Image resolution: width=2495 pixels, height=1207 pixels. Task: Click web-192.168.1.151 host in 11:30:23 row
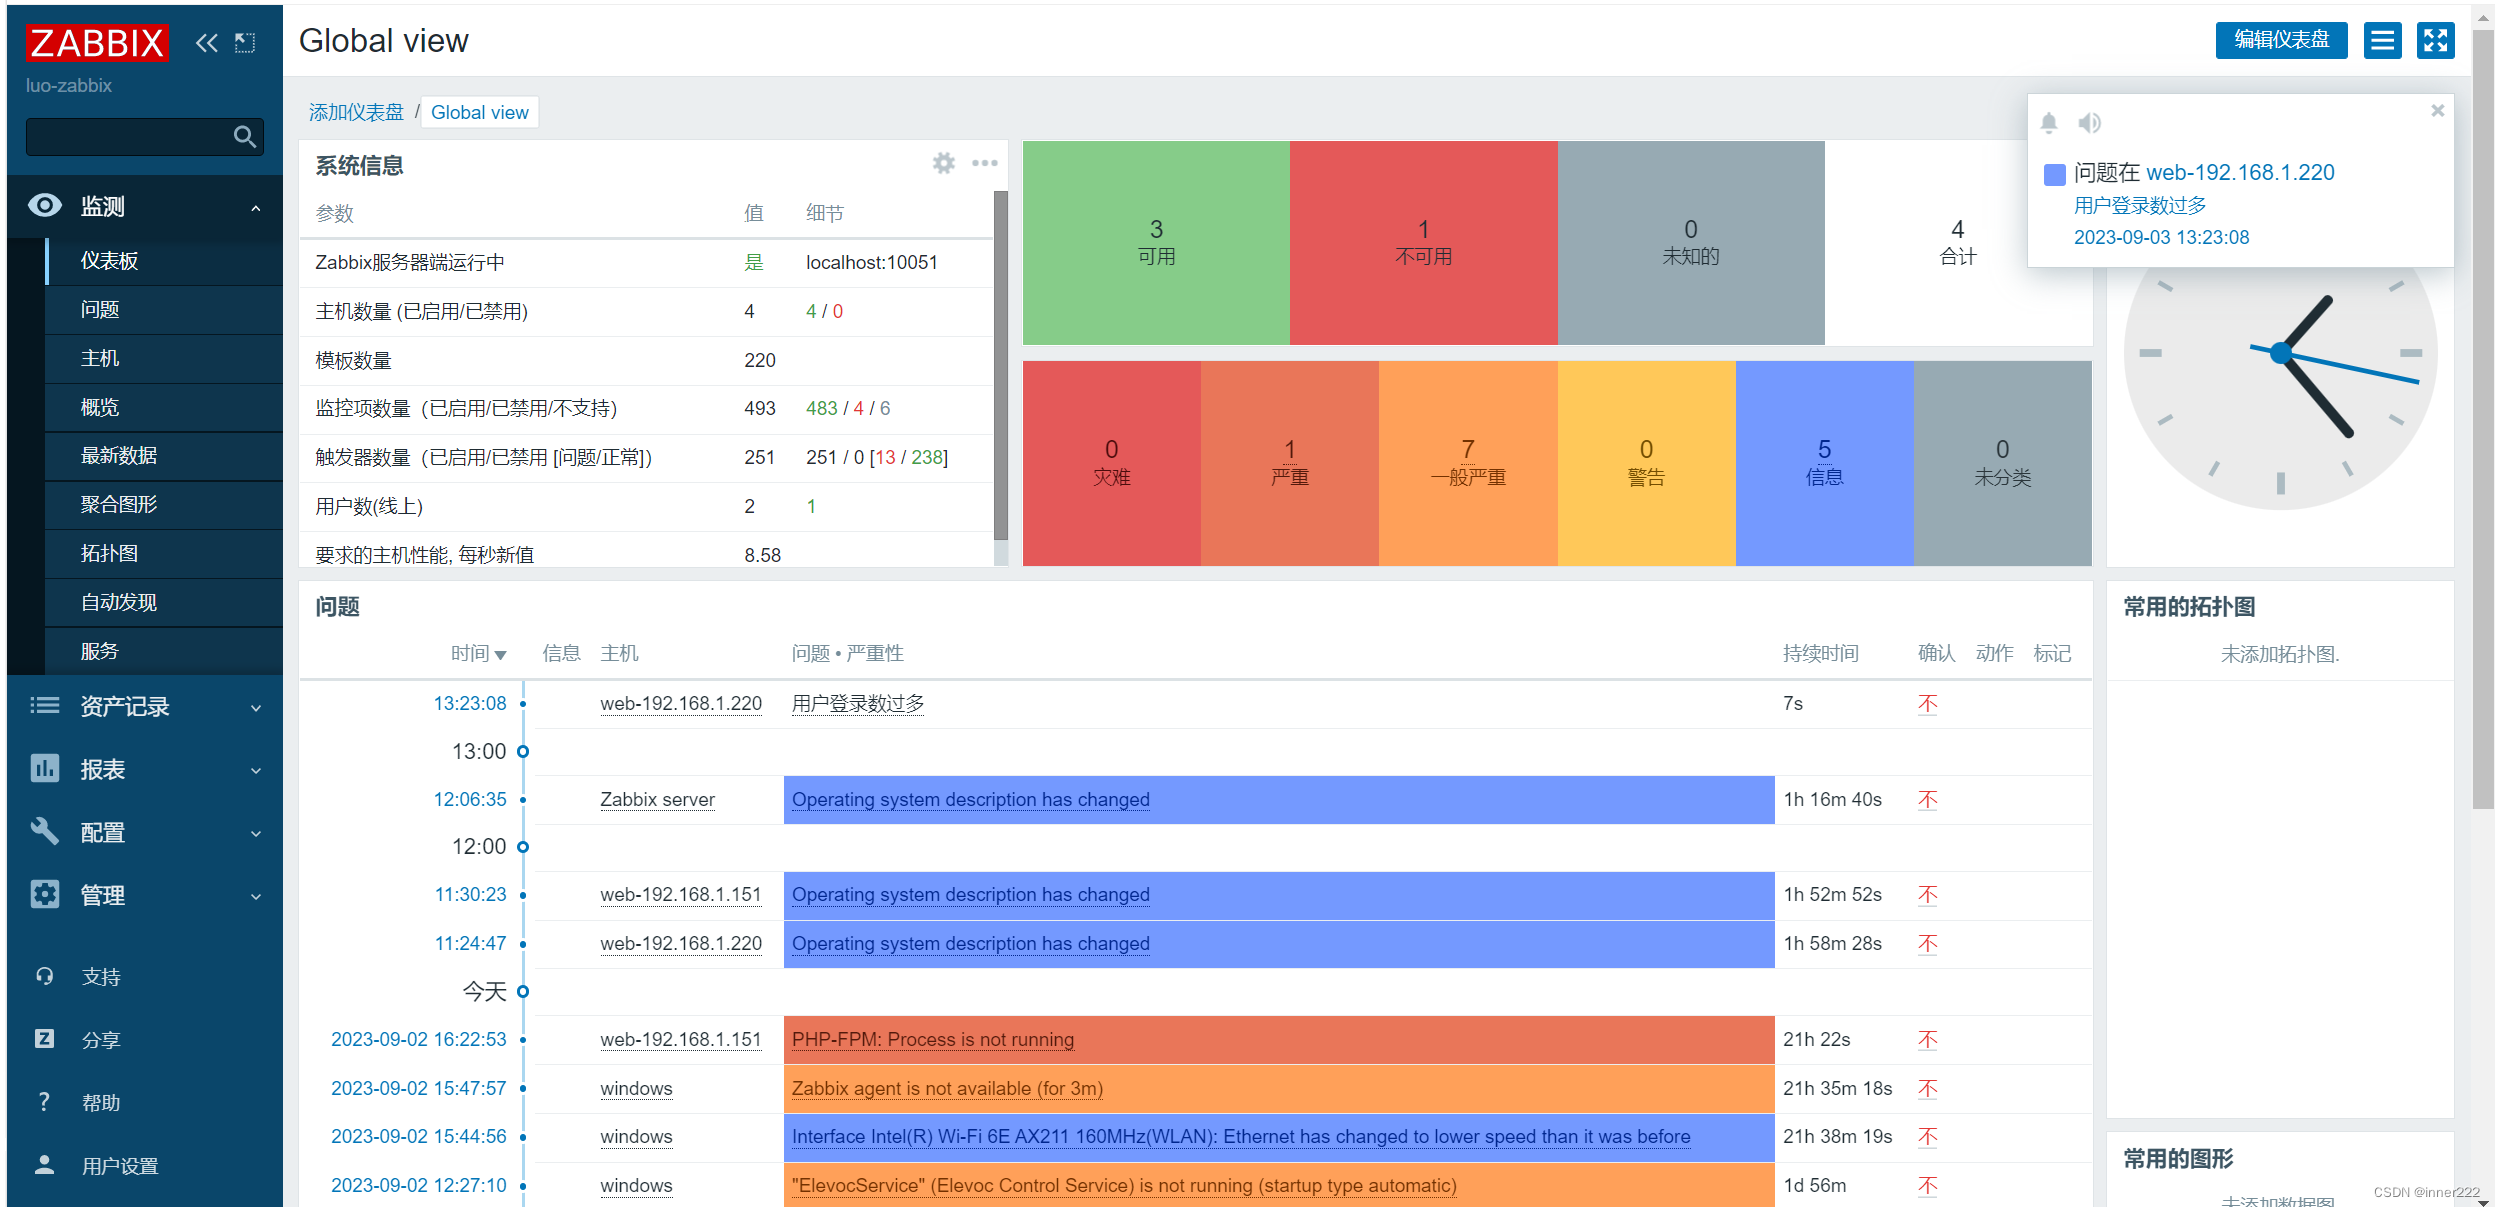click(x=681, y=894)
